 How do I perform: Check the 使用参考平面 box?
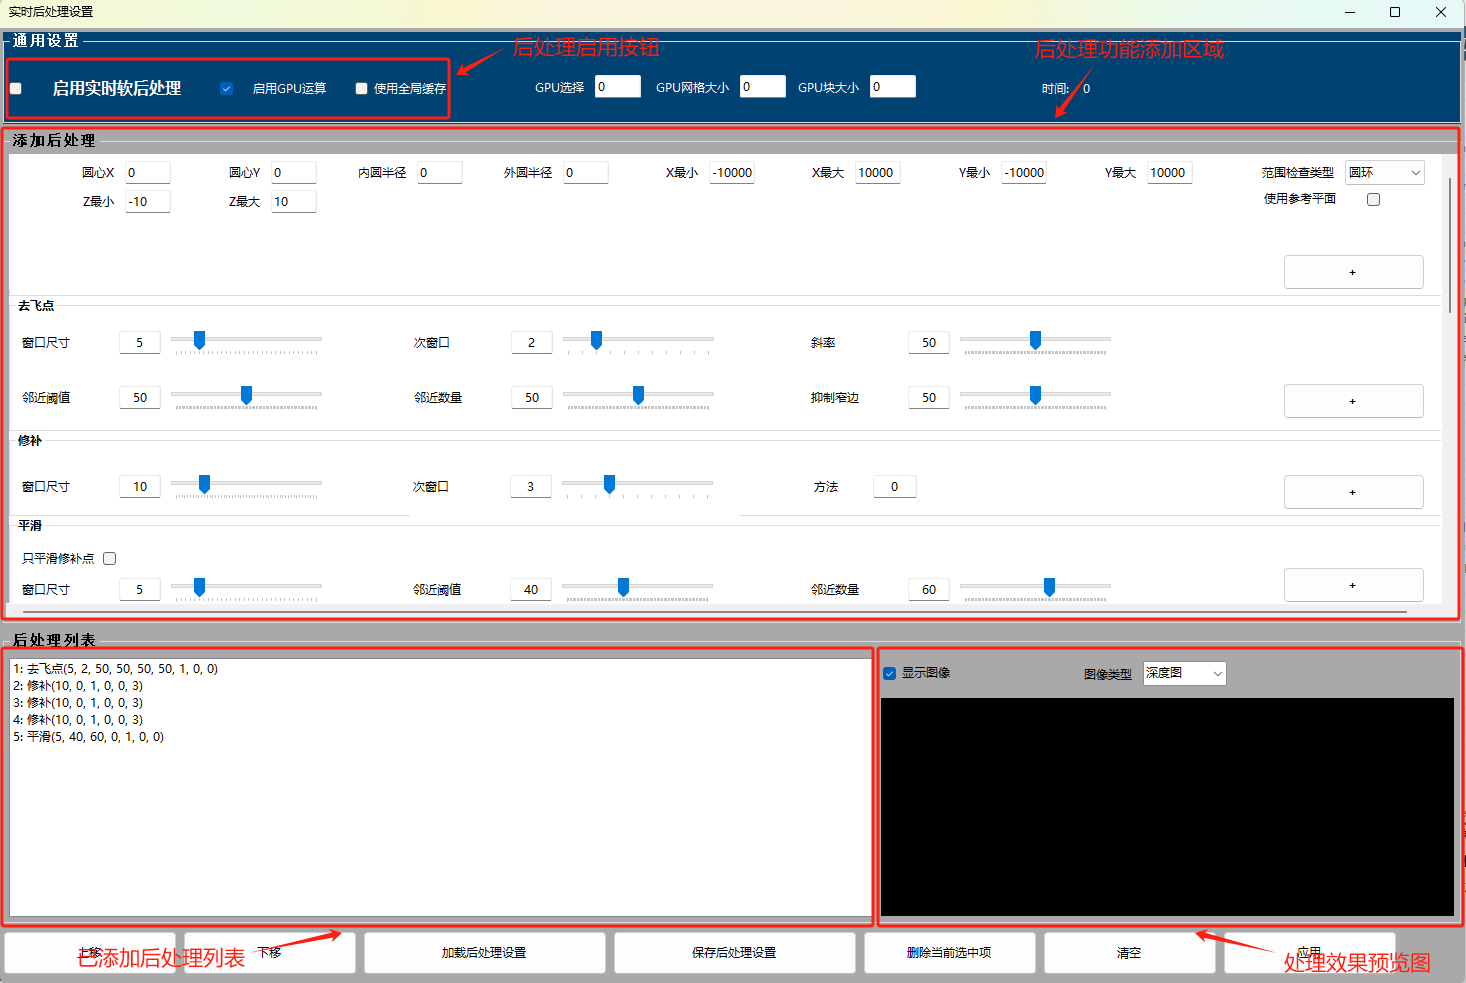coord(1374,200)
